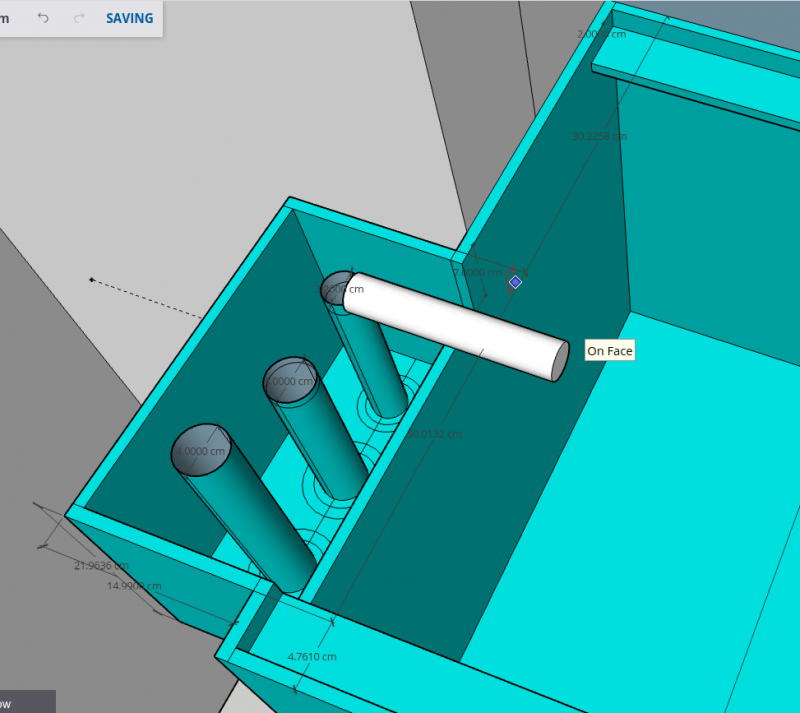Select the 30.0132 cm dimension label
Viewport: 800px width, 713px height.
click(434, 434)
